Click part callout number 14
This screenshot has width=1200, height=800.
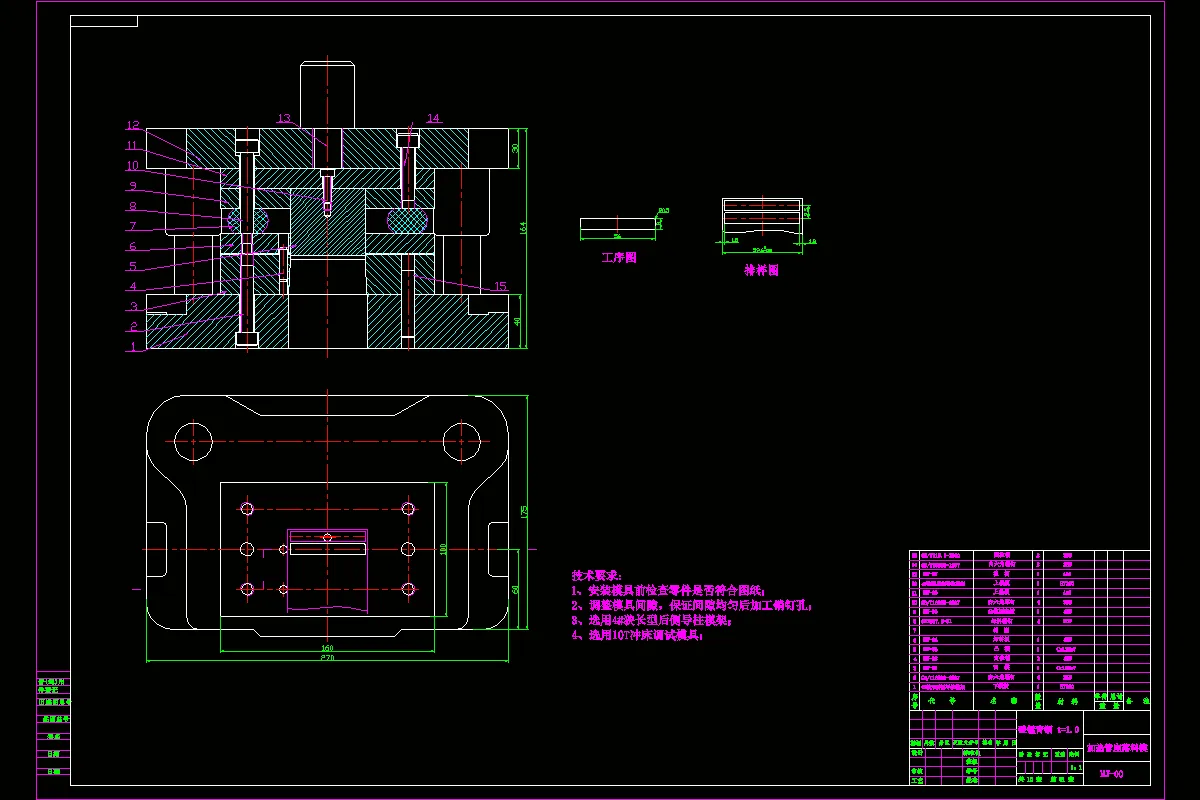(433, 118)
